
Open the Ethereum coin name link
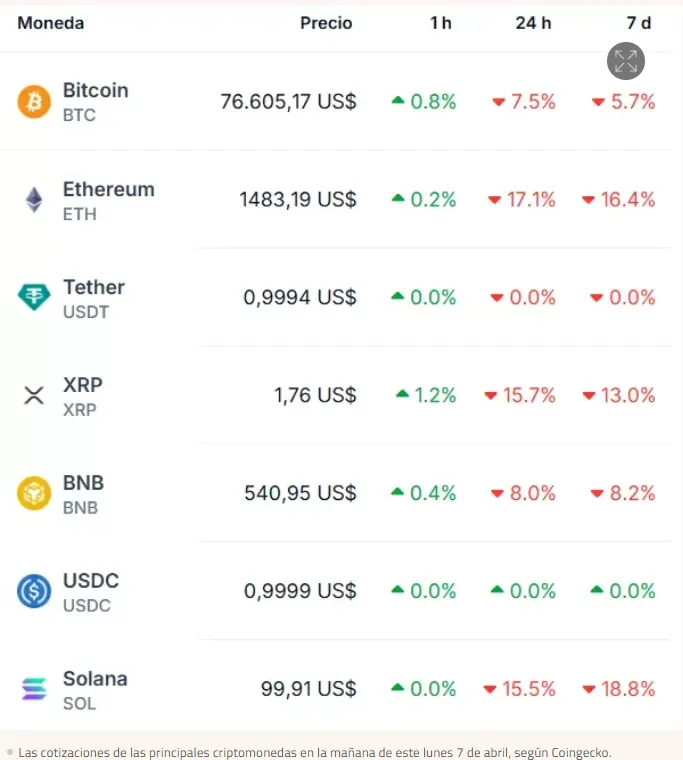click(109, 189)
